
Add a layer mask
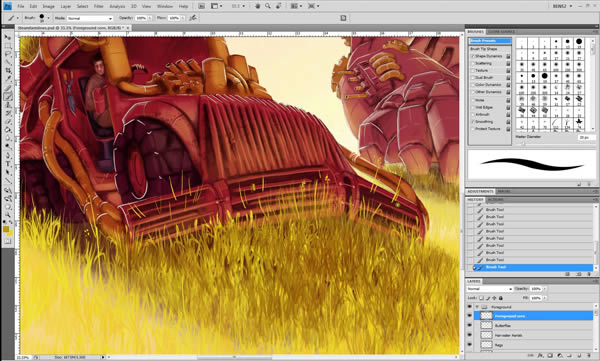[x=550, y=356]
